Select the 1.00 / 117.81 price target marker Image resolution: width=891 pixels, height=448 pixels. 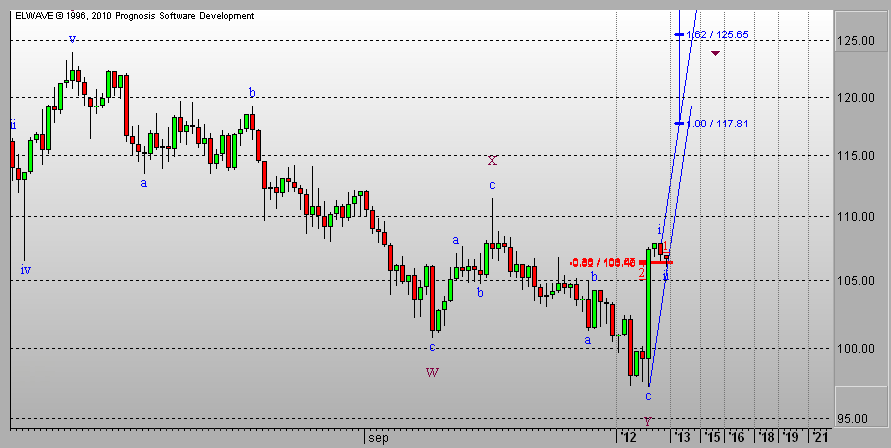click(714, 124)
